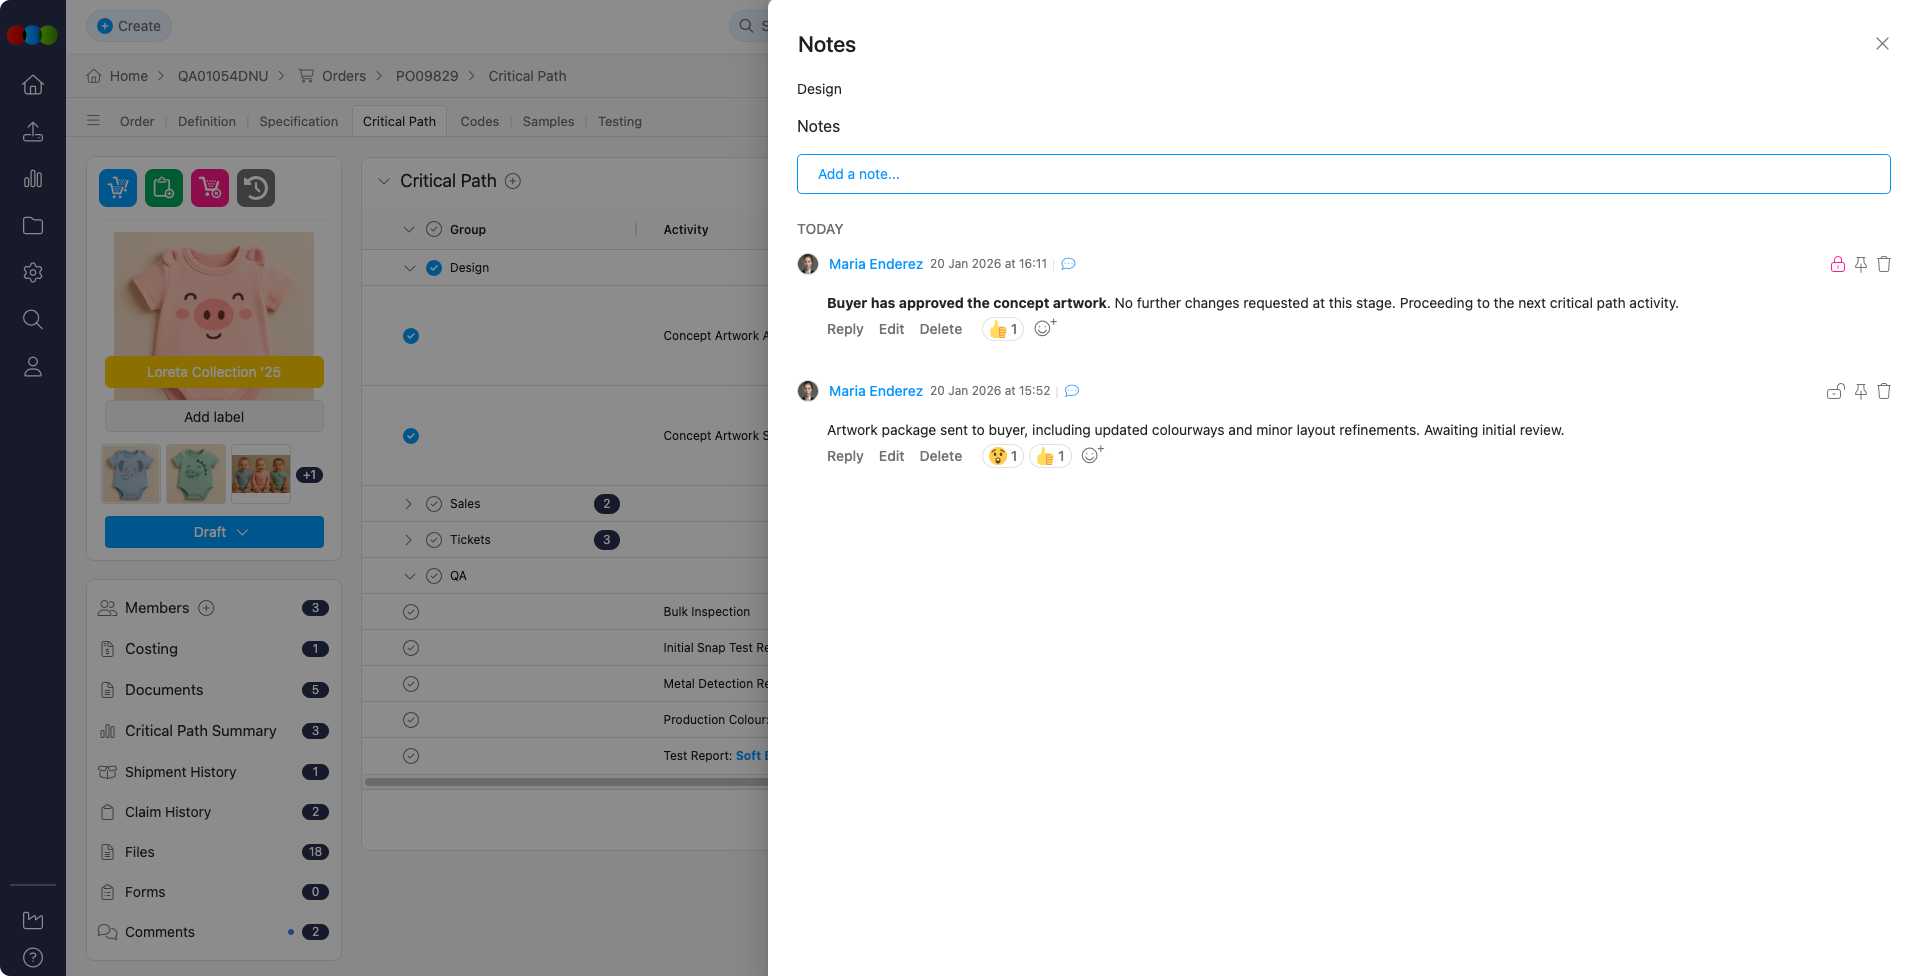
Task: Open emoji reaction picker on first note
Action: point(1044,329)
